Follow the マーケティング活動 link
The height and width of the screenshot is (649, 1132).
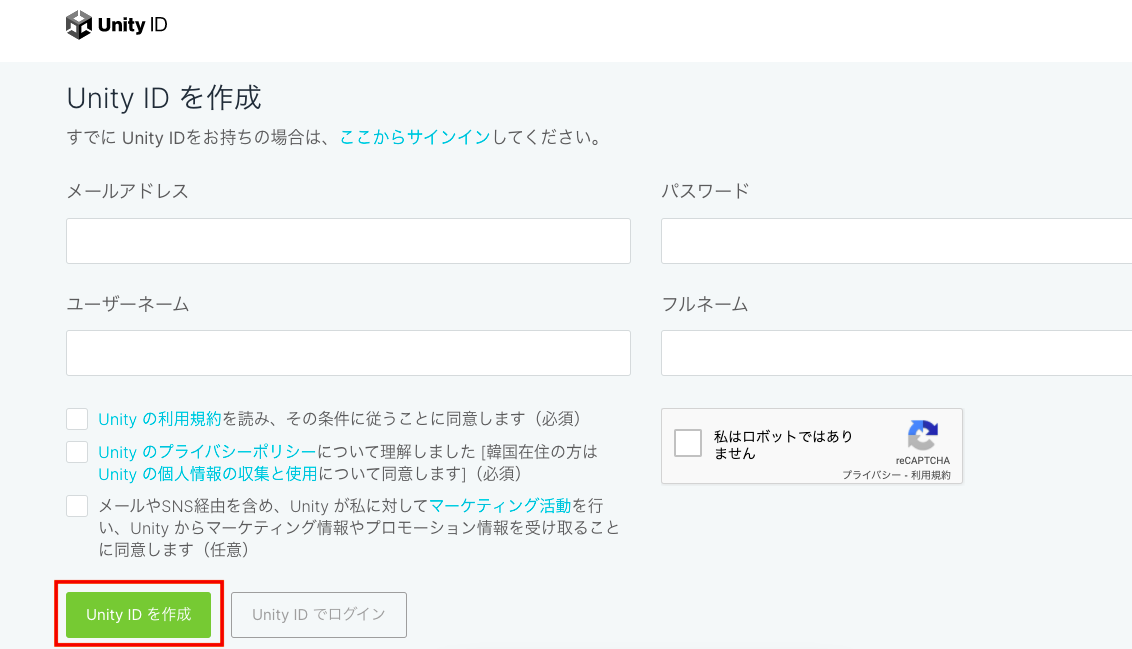(499, 506)
